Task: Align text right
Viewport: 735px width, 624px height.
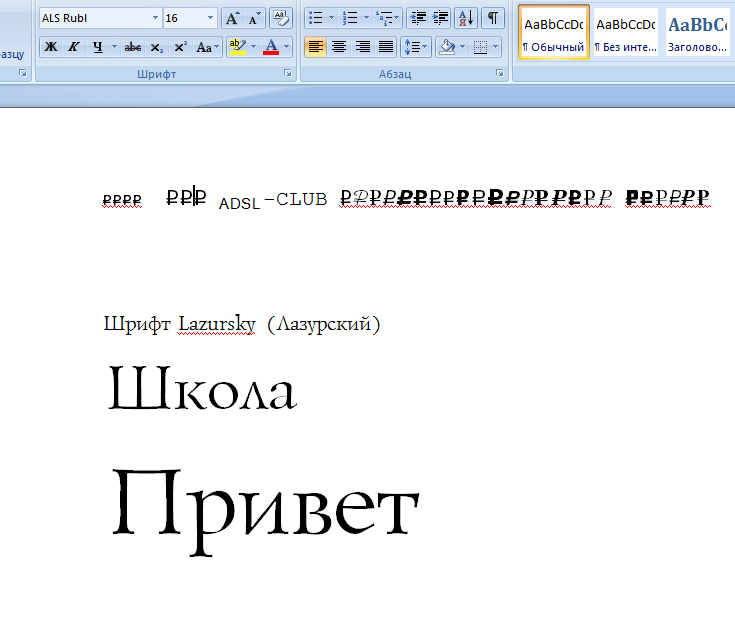Action: pyautogui.click(x=362, y=47)
